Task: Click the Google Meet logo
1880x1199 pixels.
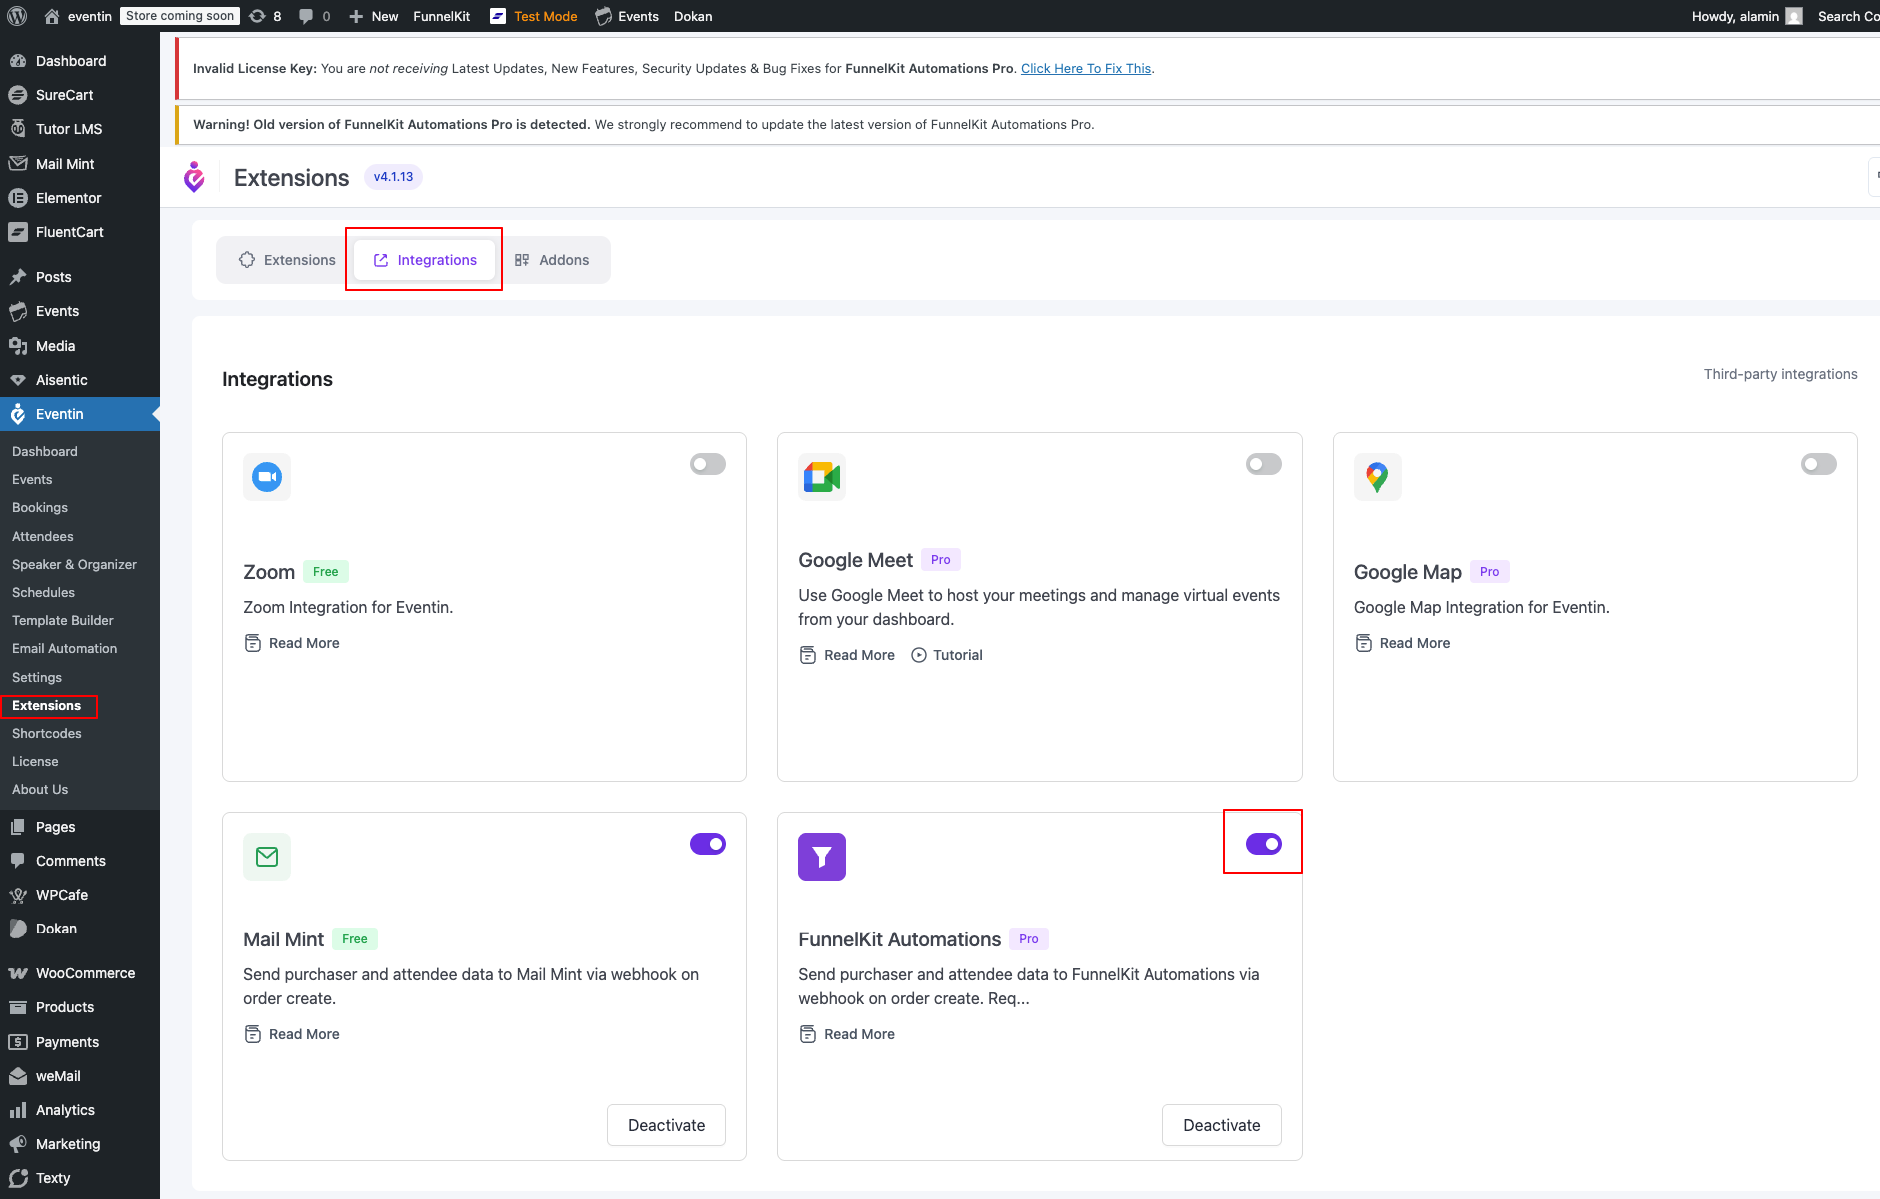Action: [822, 477]
